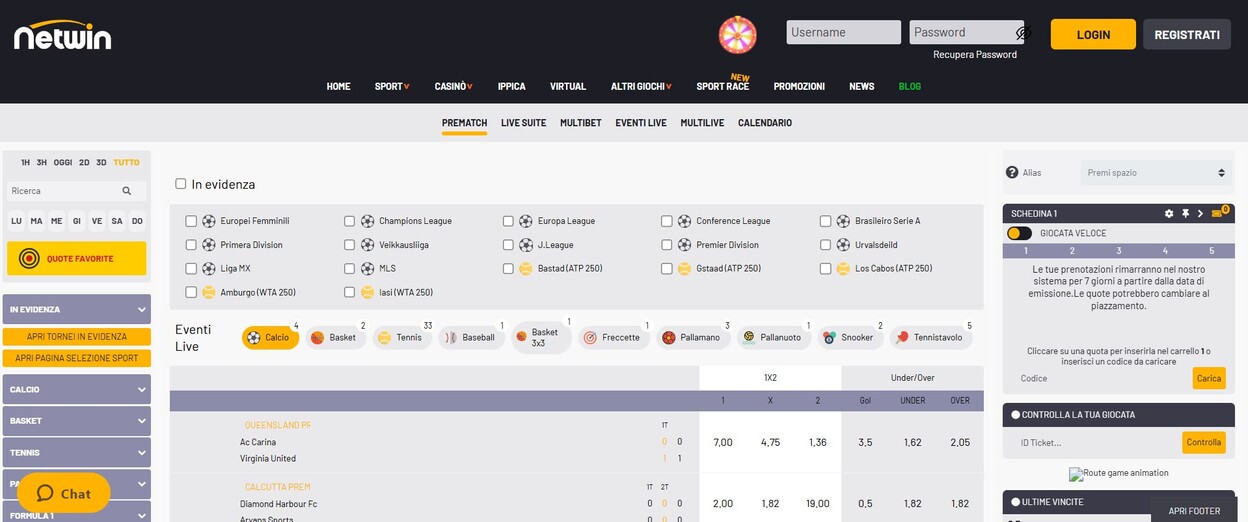Expand the Calcio sidebar section
The width and height of the screenshot is (1248, 522).
pyautogui.click(x=77, y=389)
